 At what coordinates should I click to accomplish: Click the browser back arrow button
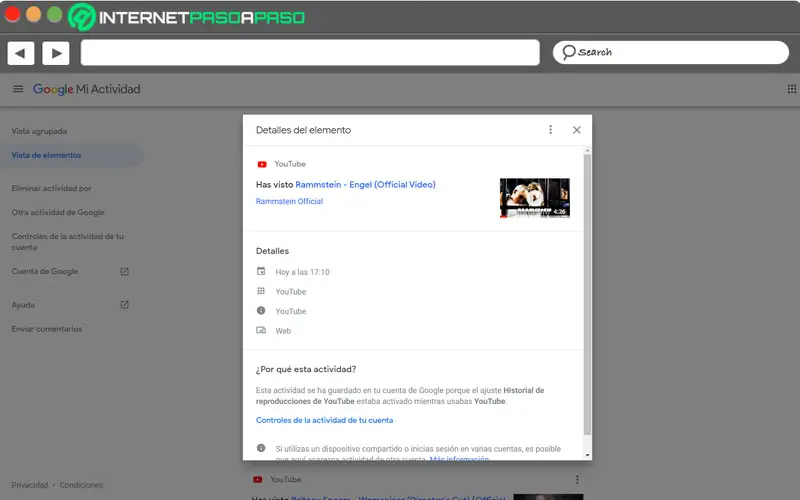pyautogui.click(x=21, y=53)
